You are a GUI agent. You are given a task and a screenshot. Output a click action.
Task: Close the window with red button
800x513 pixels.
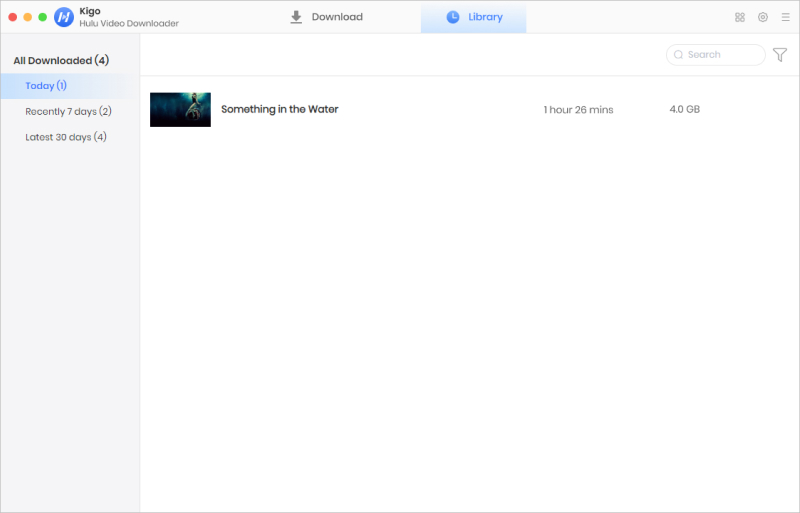click(x=13, y=17)
